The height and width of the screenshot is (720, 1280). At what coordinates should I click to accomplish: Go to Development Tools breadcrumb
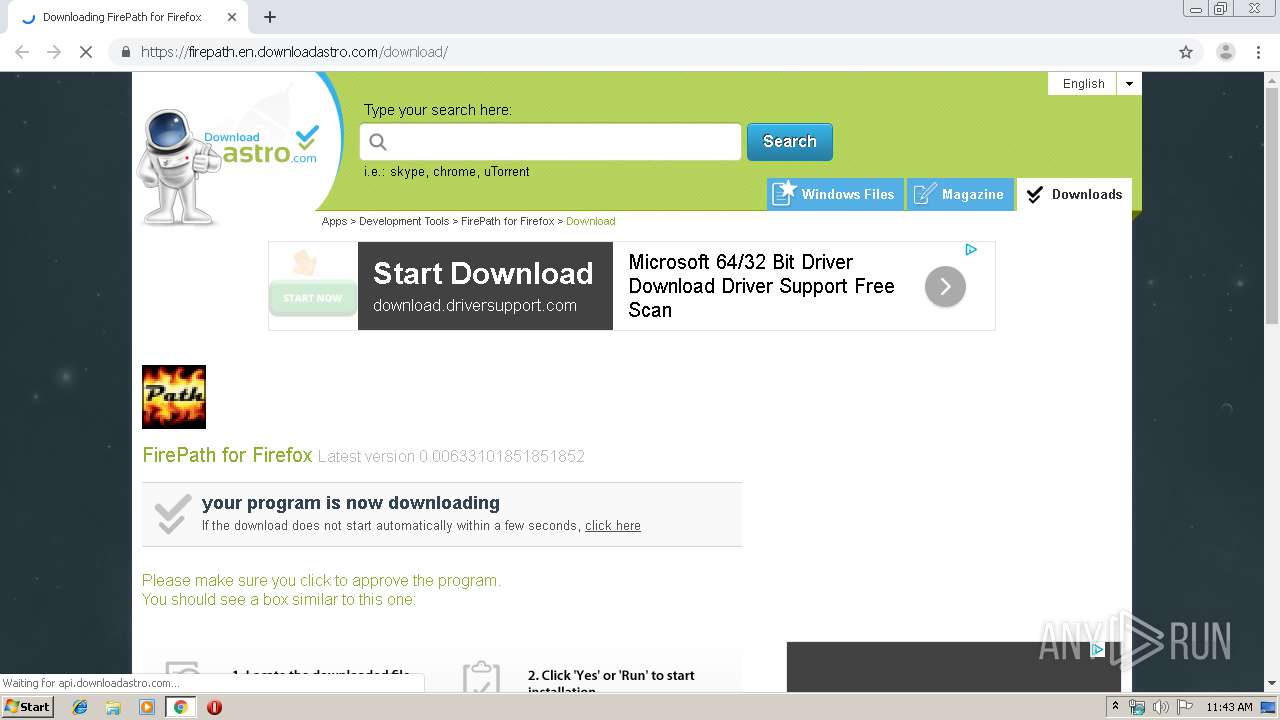[404, 221]
